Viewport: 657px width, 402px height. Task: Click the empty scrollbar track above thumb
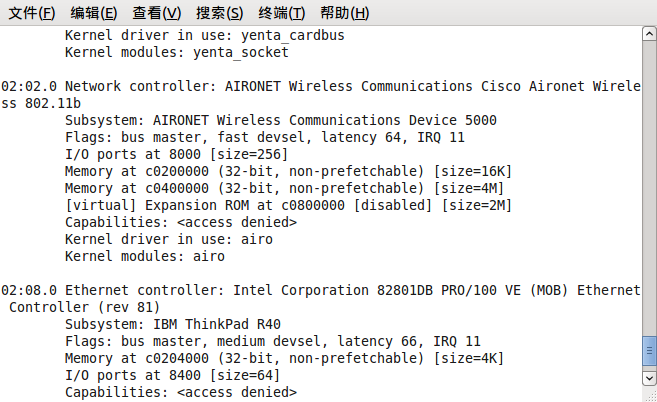click(649, 188)
